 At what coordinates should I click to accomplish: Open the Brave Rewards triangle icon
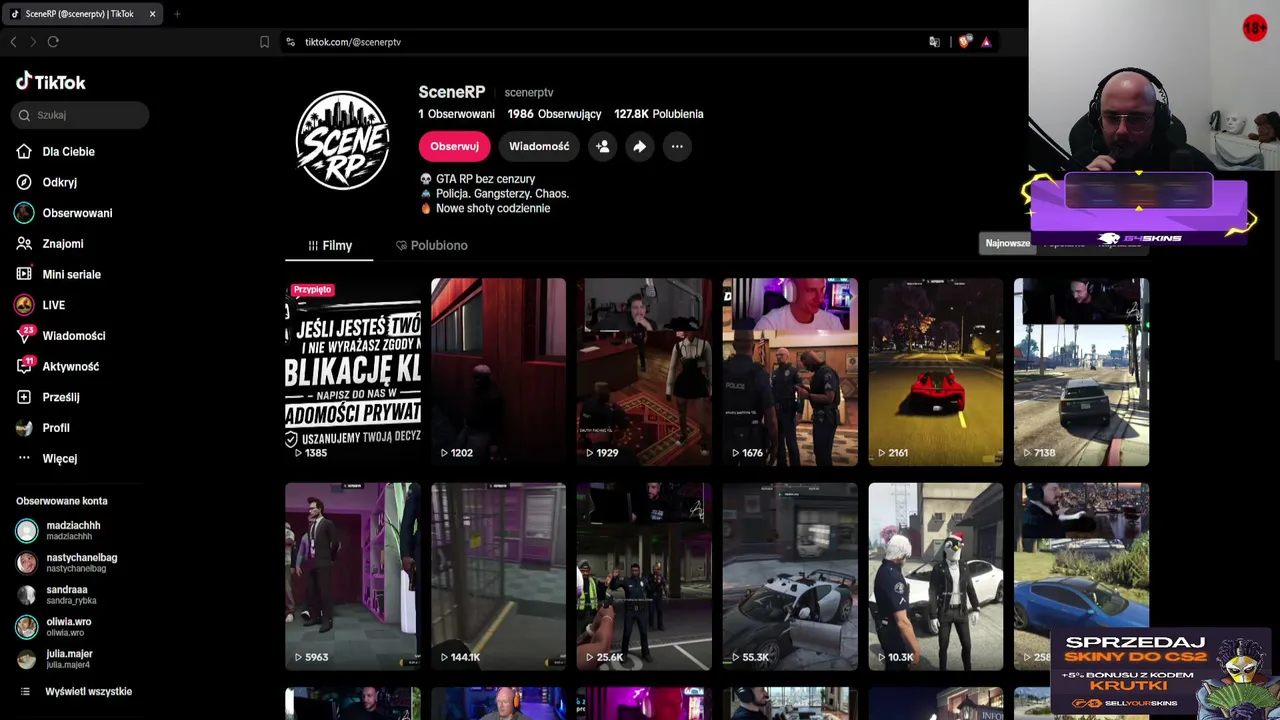click(x=986, y=42)
